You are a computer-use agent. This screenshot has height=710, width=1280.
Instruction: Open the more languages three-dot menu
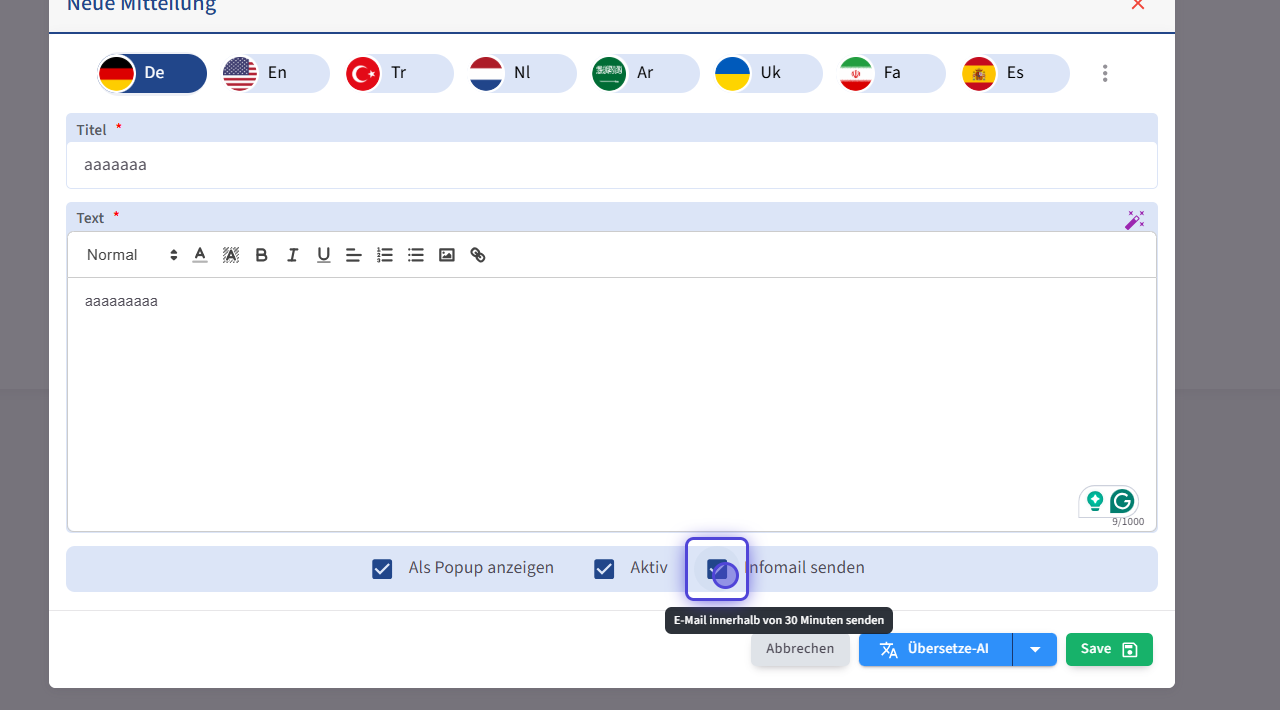[1105, 73]
